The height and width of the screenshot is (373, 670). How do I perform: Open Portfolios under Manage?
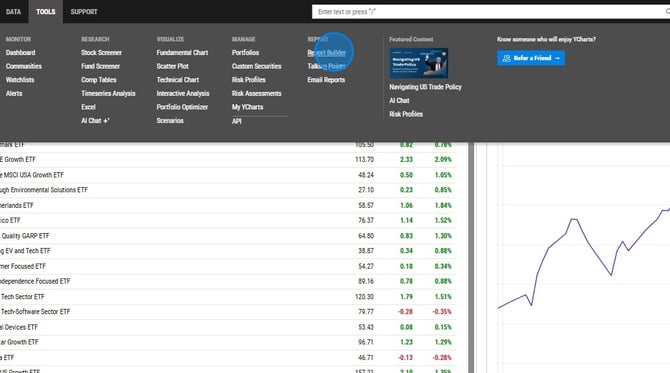(x=245, y=53)
